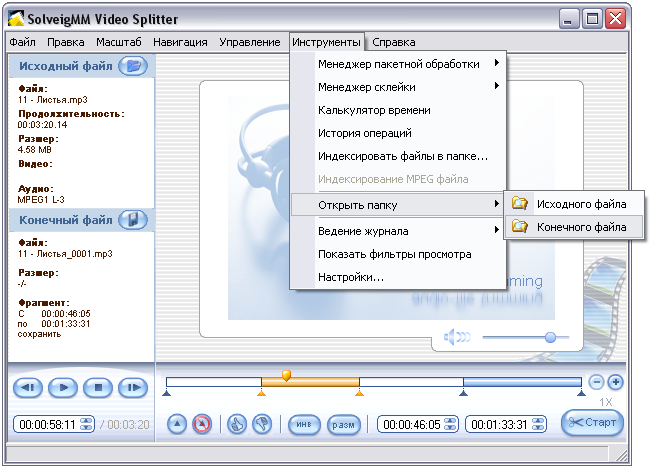Click the blue marker at timeline end

(x=581, y=392)
